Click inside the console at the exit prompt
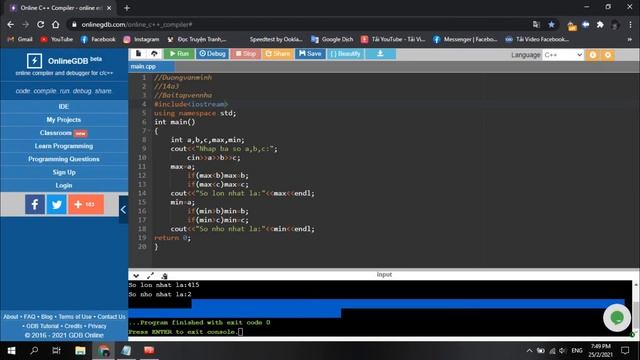The width and height of the screenshot is (640, 360). coord(240,332)
